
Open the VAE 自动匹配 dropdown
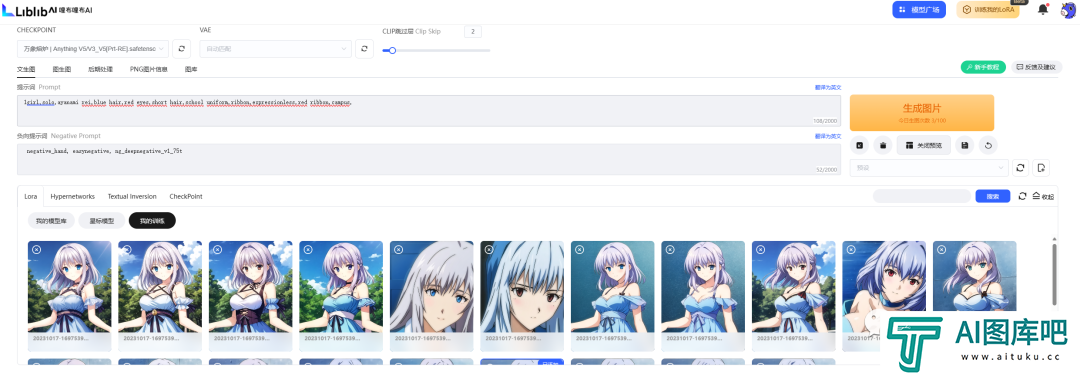276,49
